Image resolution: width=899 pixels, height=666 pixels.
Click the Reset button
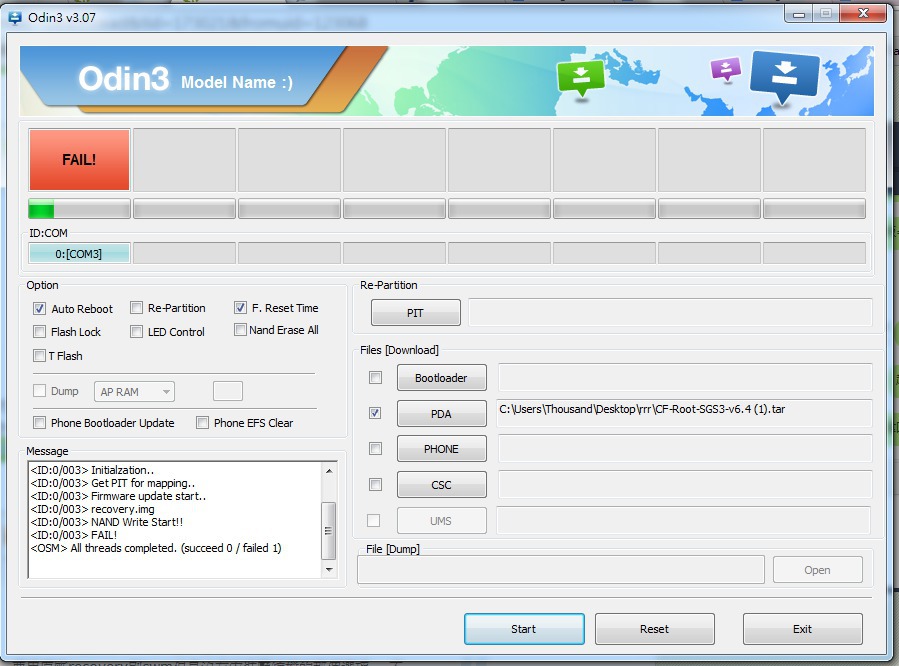pos(654,629)
